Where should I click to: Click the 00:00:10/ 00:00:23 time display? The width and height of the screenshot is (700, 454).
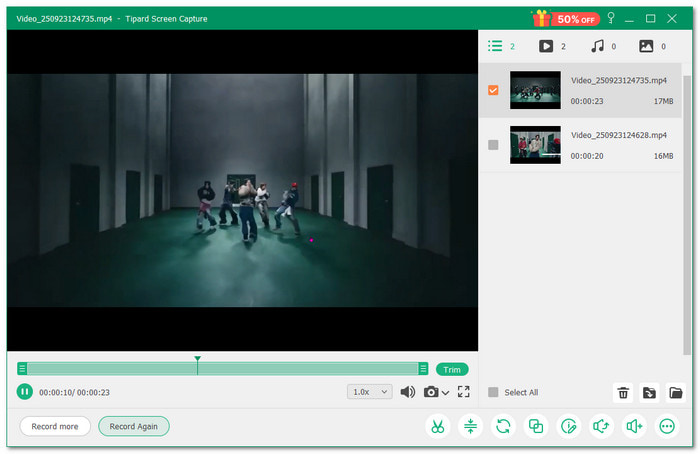74,392
